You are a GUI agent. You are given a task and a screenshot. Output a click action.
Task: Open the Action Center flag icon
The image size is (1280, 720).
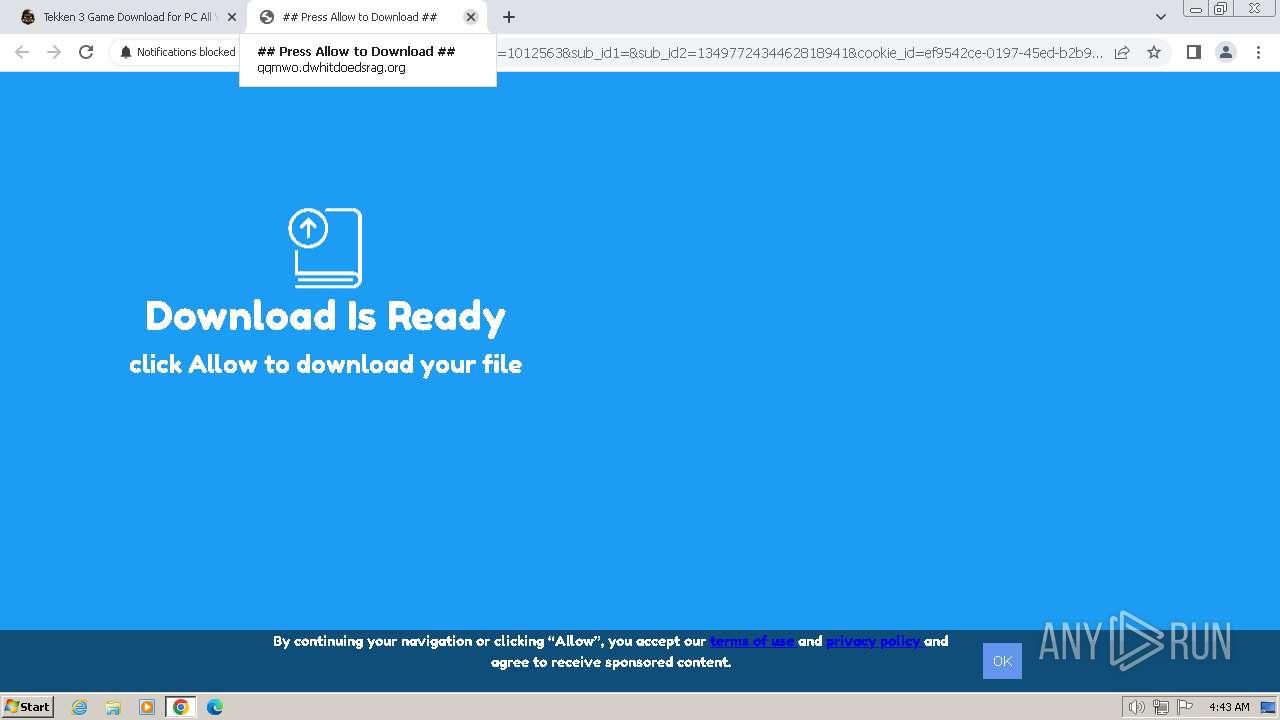(x=1185, y=707)
